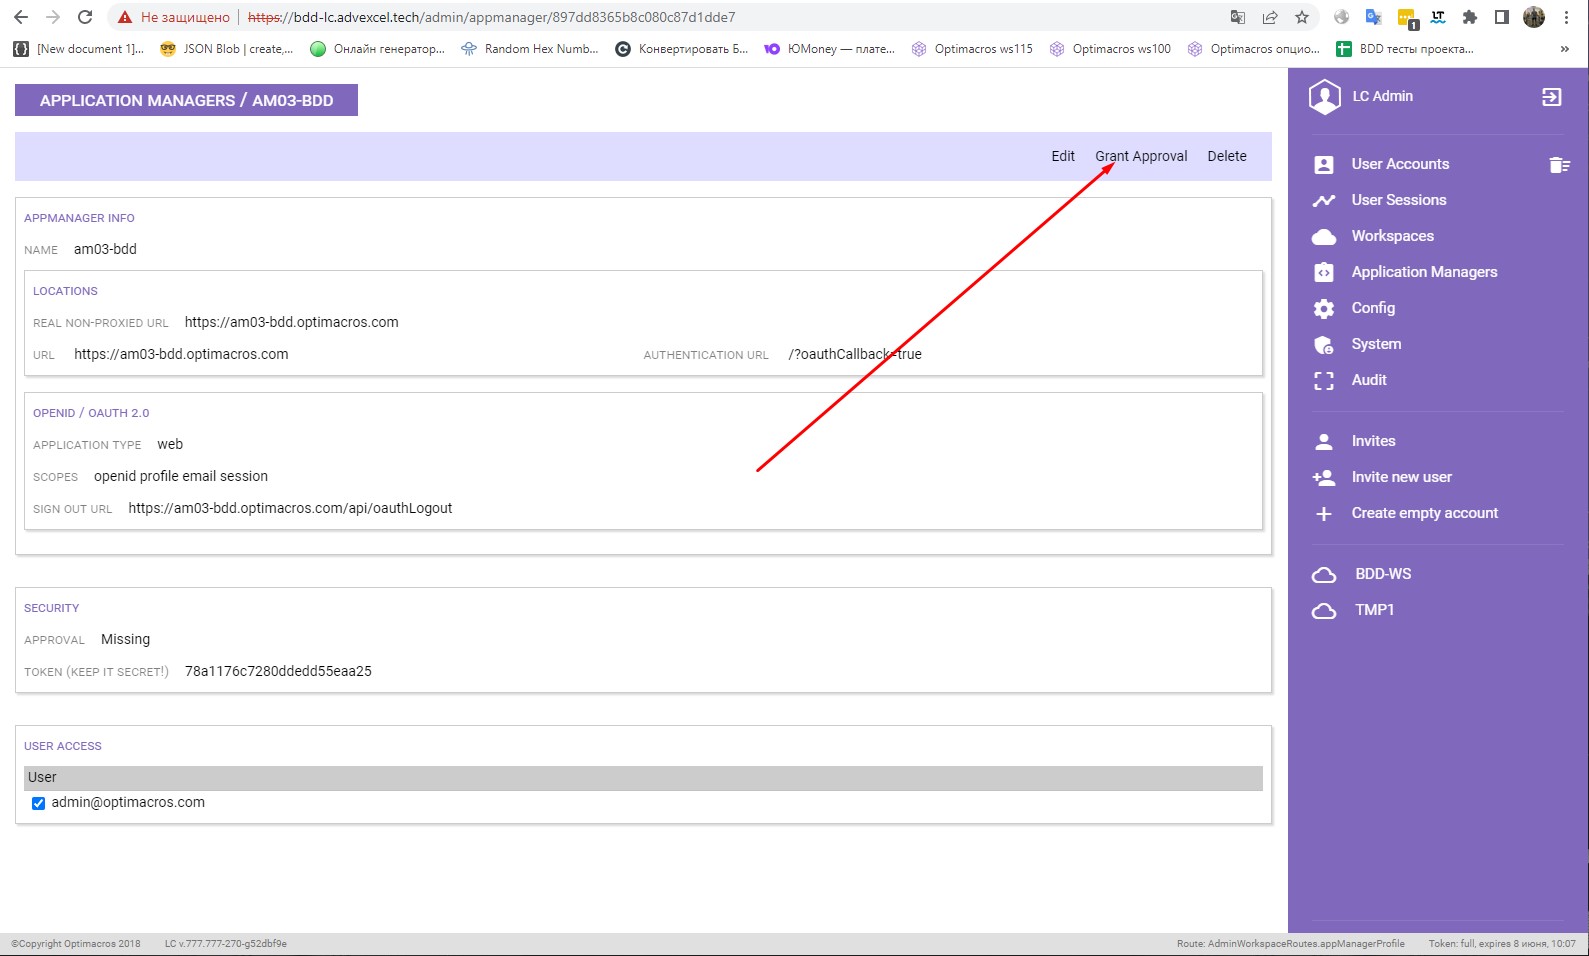Viewport: 1589px width, 956px height.
Task: Click the User Accounts person icon
Action: tap(1324, 165)
